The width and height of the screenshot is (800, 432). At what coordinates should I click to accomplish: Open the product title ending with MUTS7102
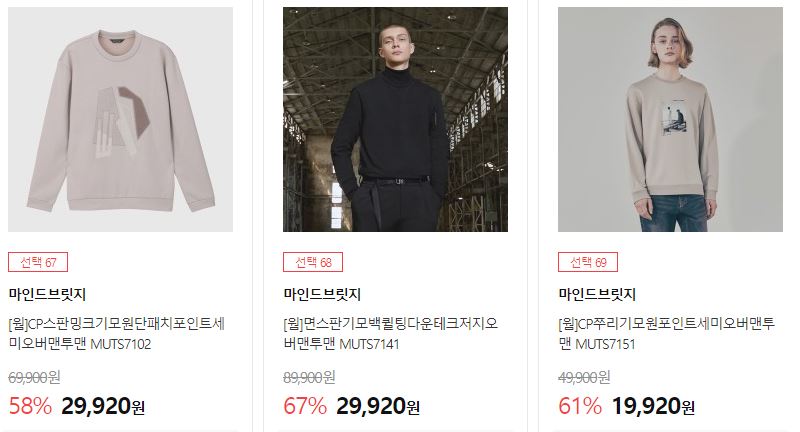point(117,334)
